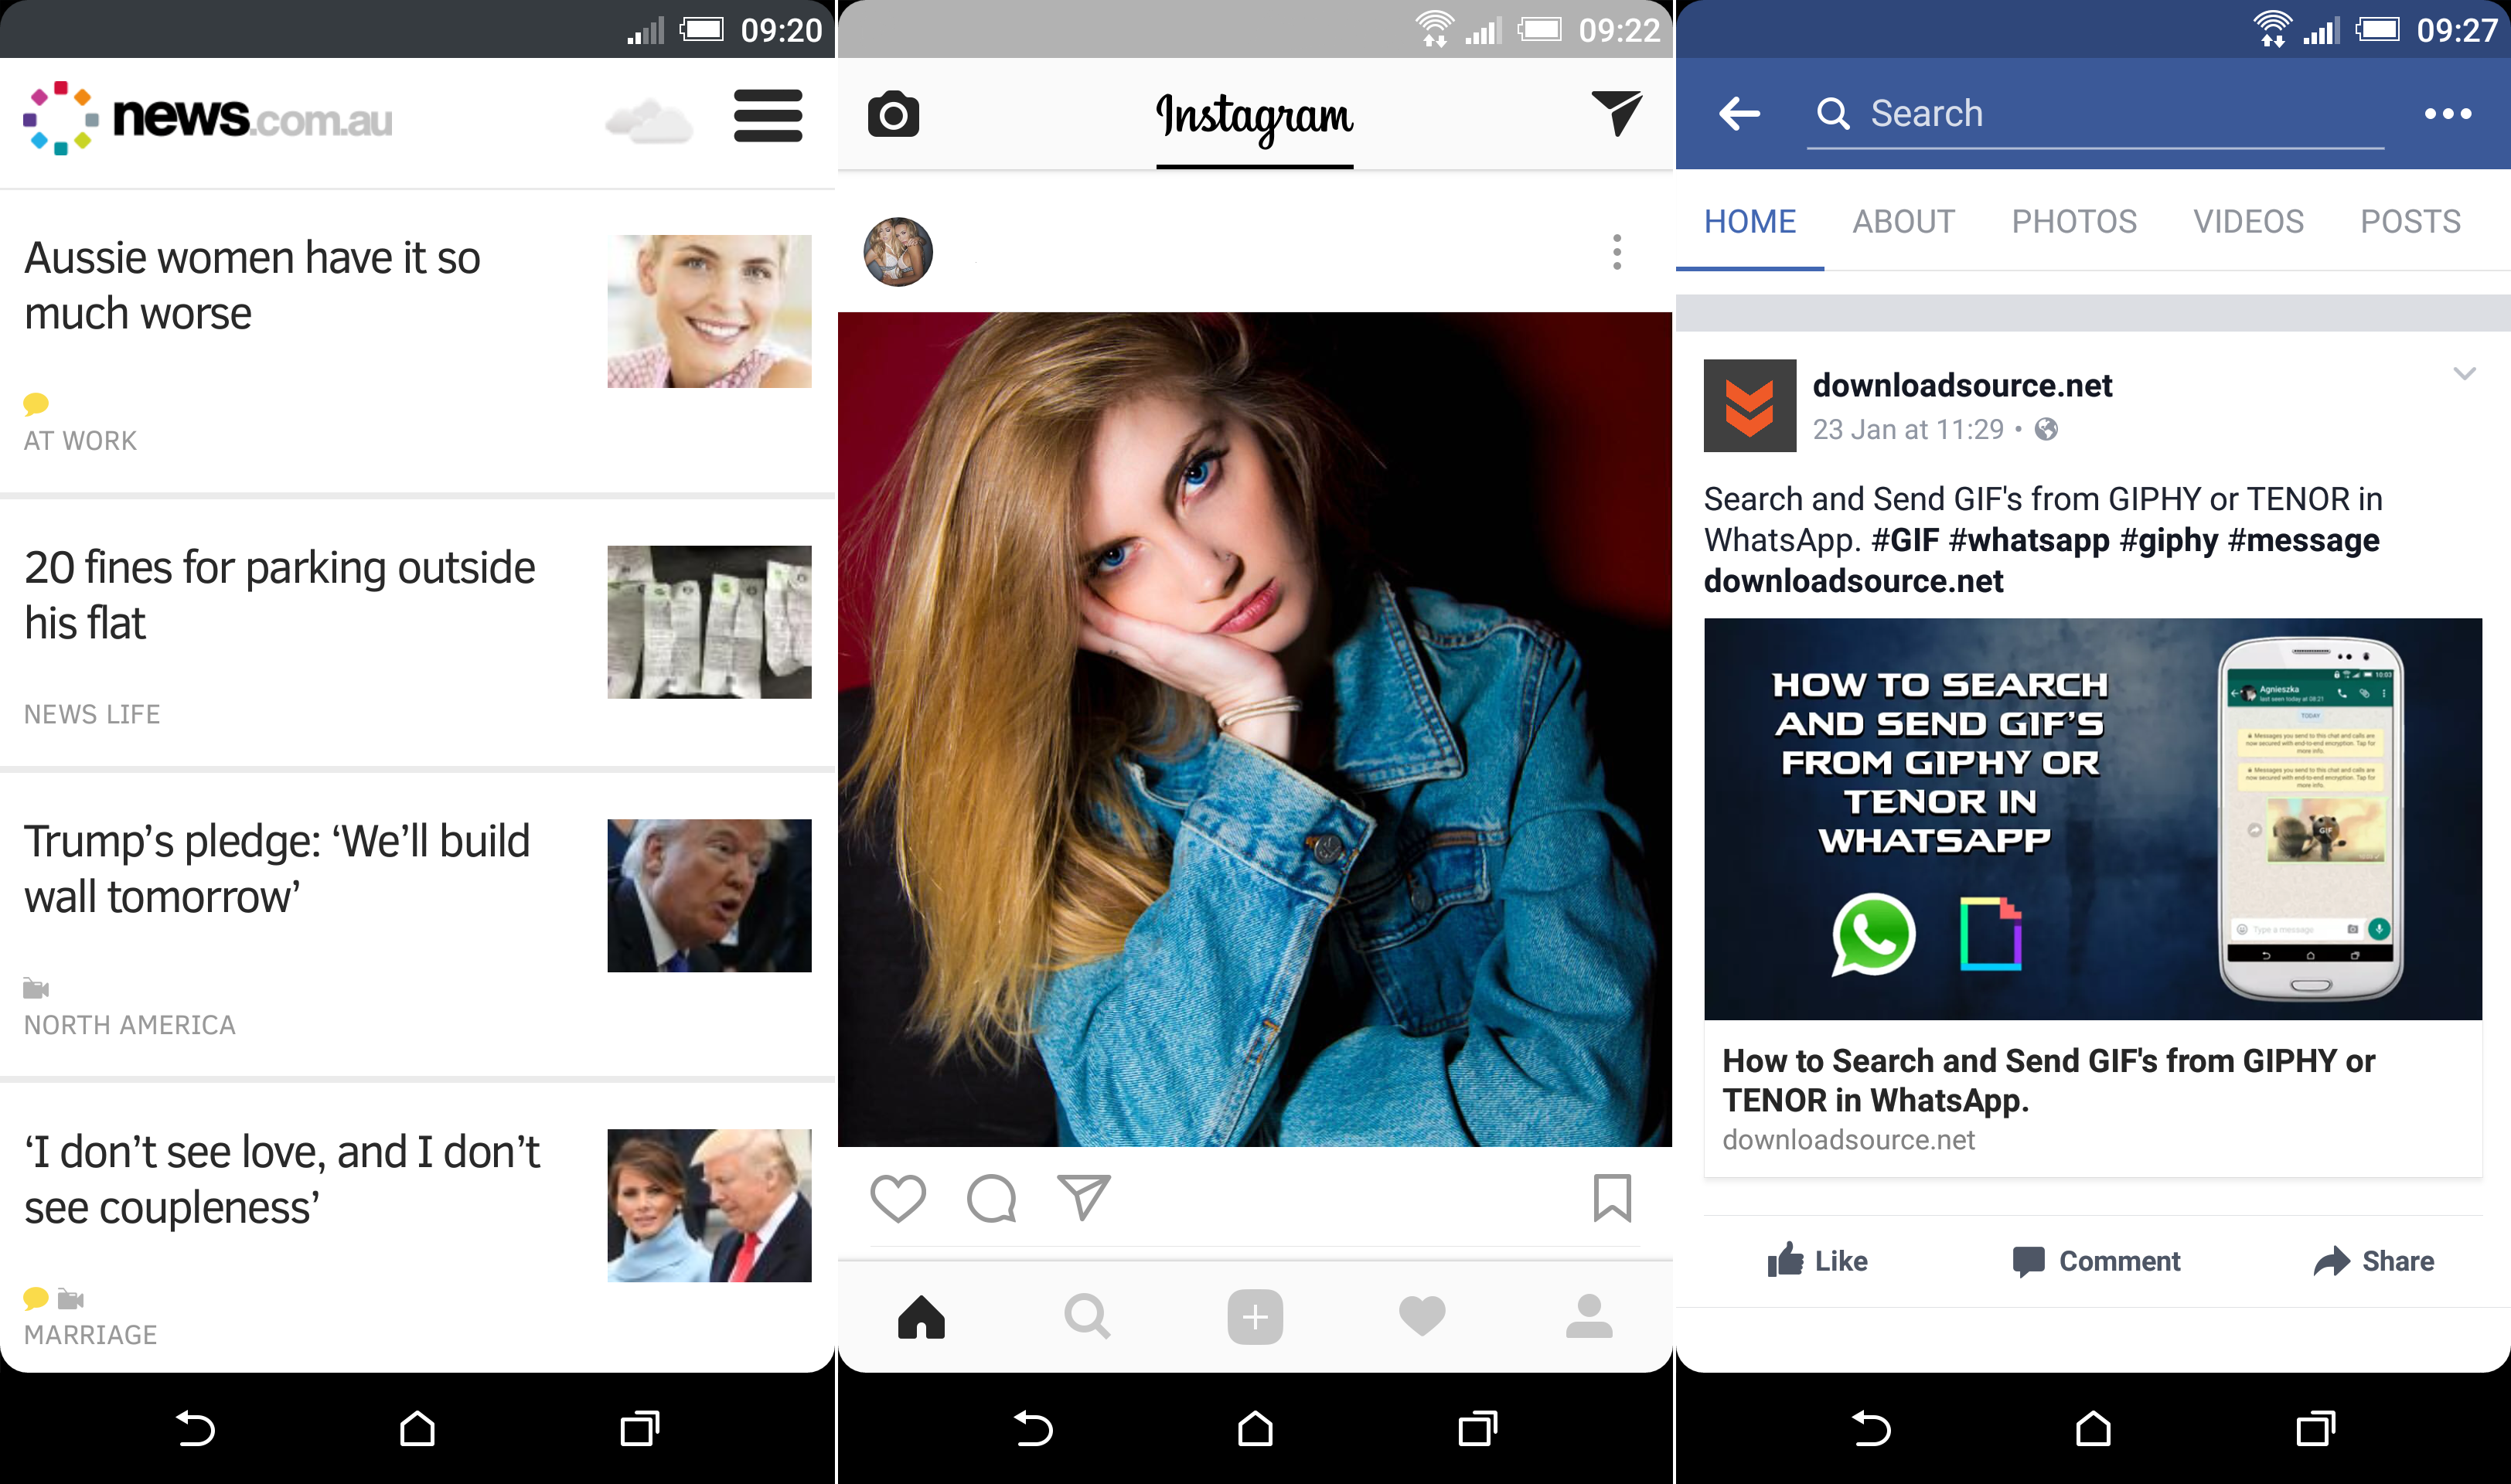Tap the NORTH AMERICA category label

pyautogui.click(x=130, y=1025)
